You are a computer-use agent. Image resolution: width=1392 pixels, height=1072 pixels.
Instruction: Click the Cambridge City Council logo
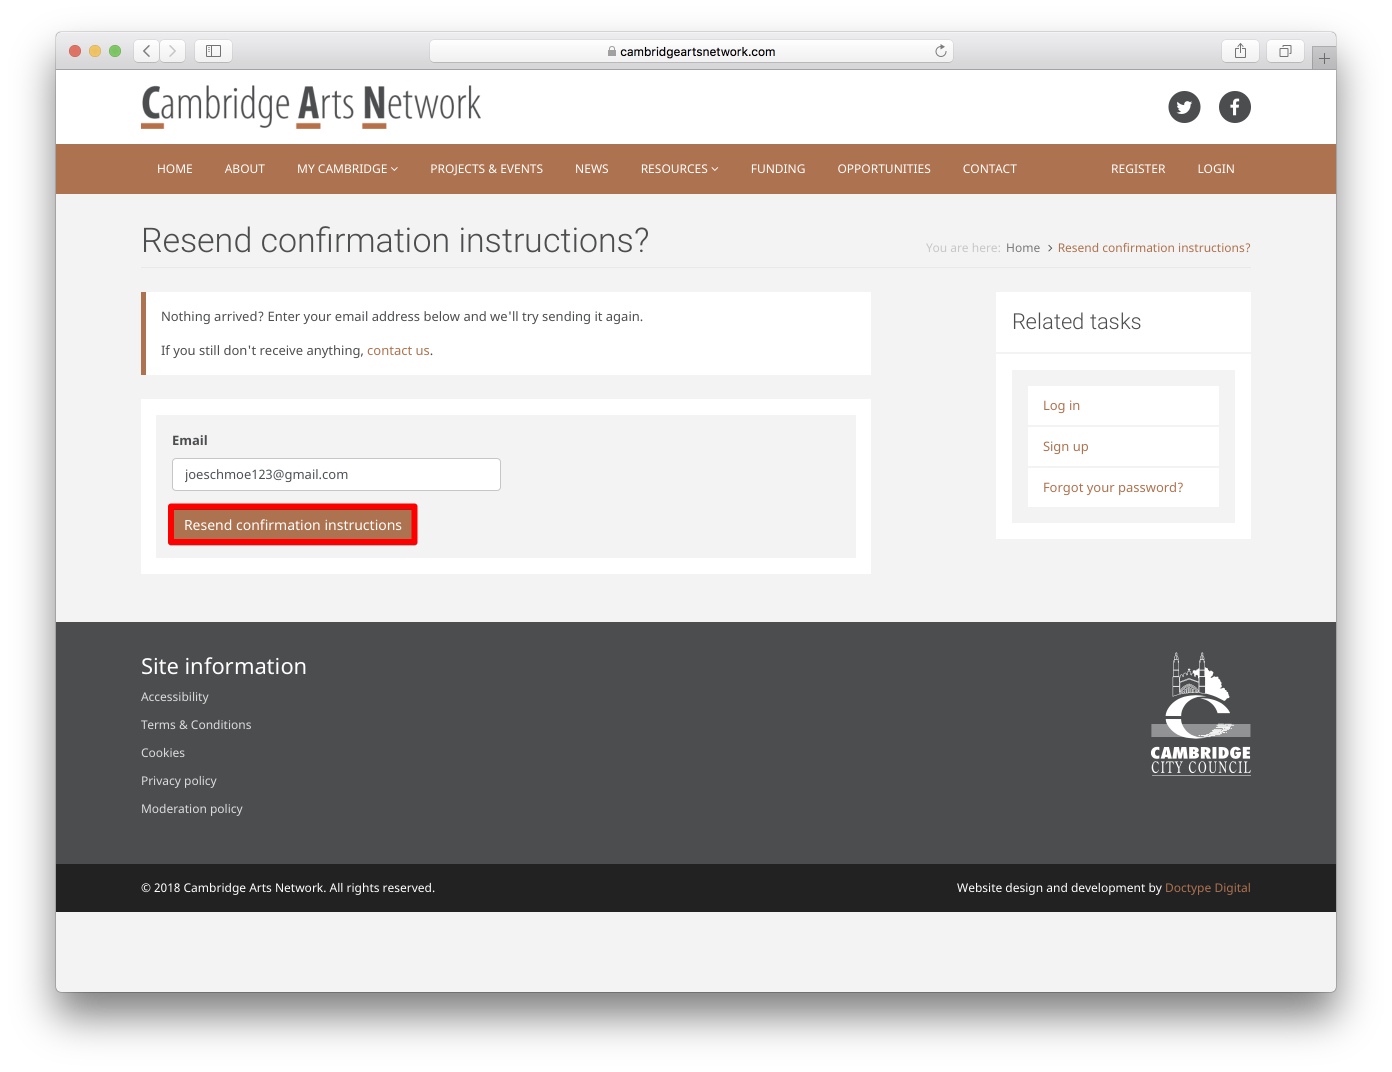[x=1200, y=714]
